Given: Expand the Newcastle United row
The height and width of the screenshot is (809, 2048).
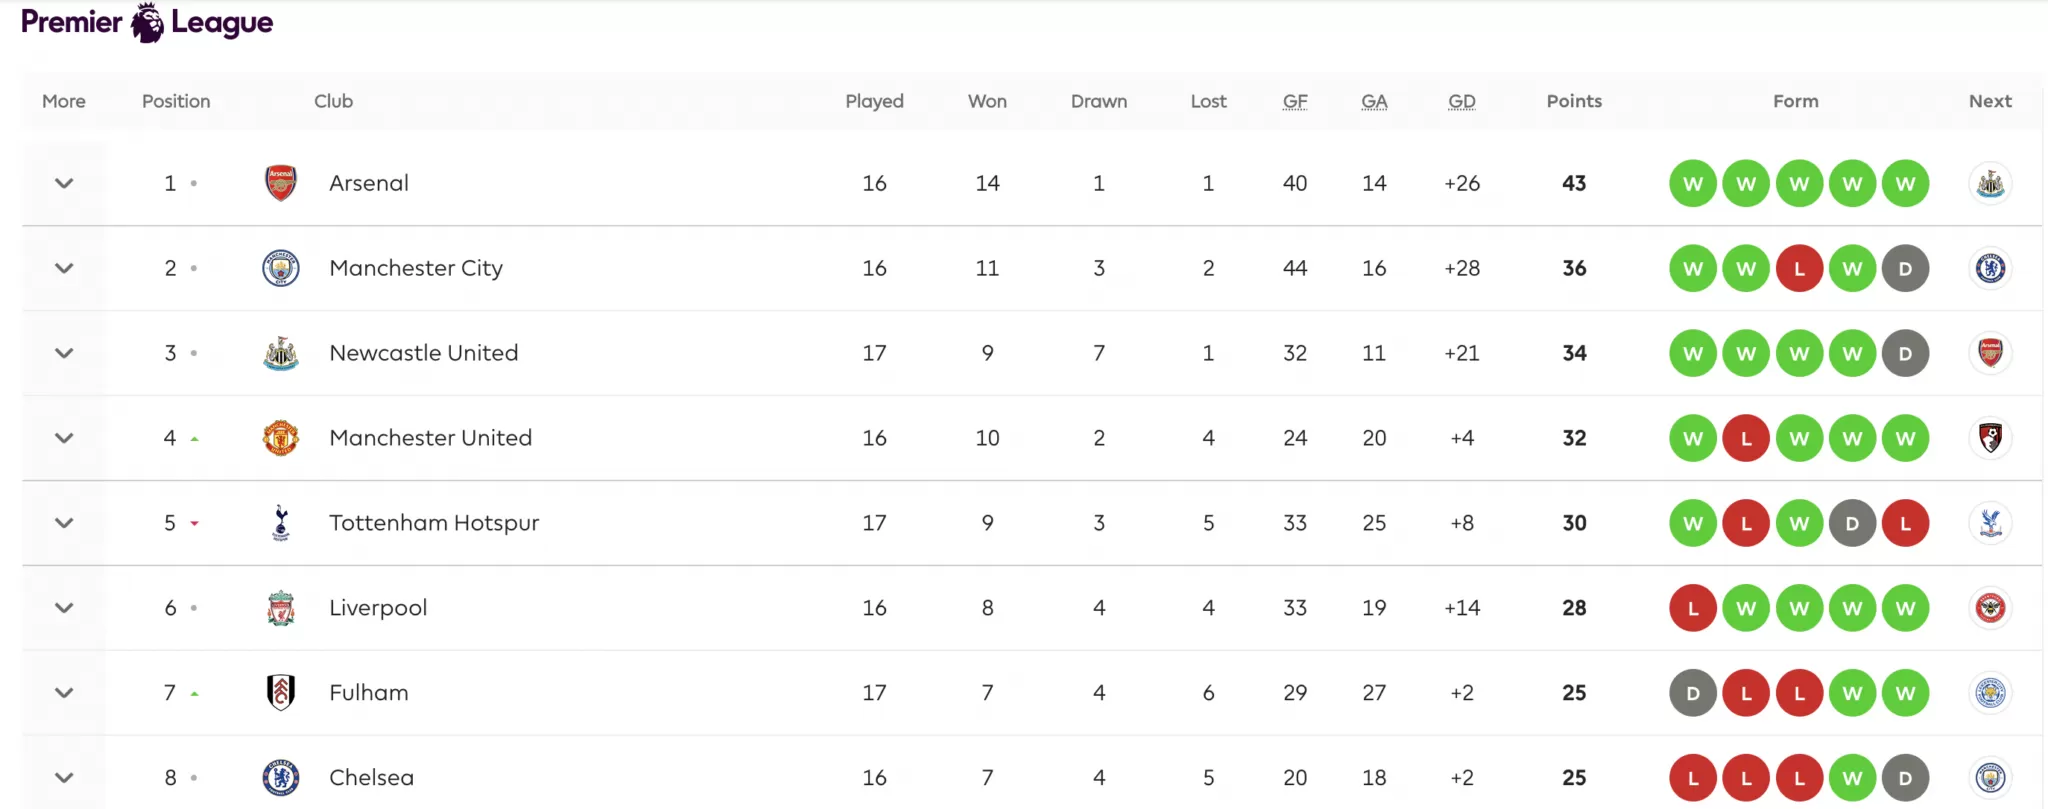Looking at the screenshot, I should [63, 352].
